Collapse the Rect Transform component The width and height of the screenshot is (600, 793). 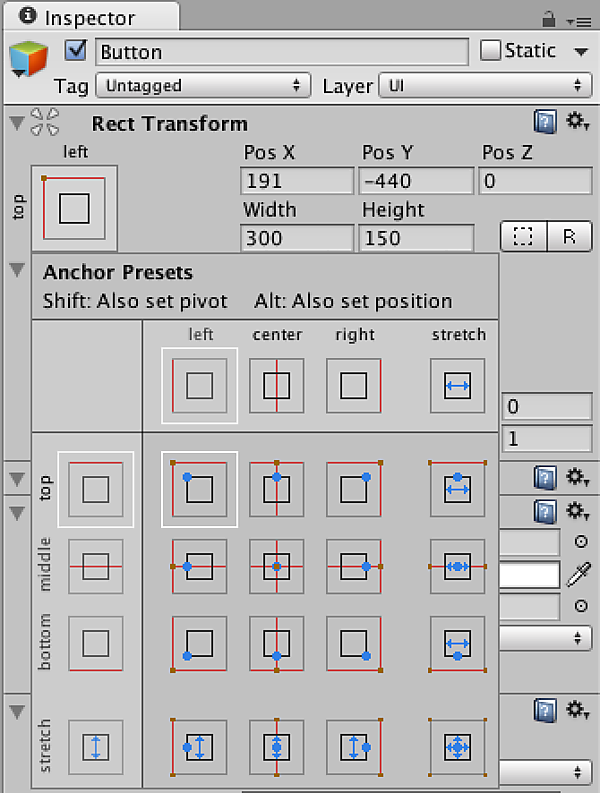coord(16,123)
